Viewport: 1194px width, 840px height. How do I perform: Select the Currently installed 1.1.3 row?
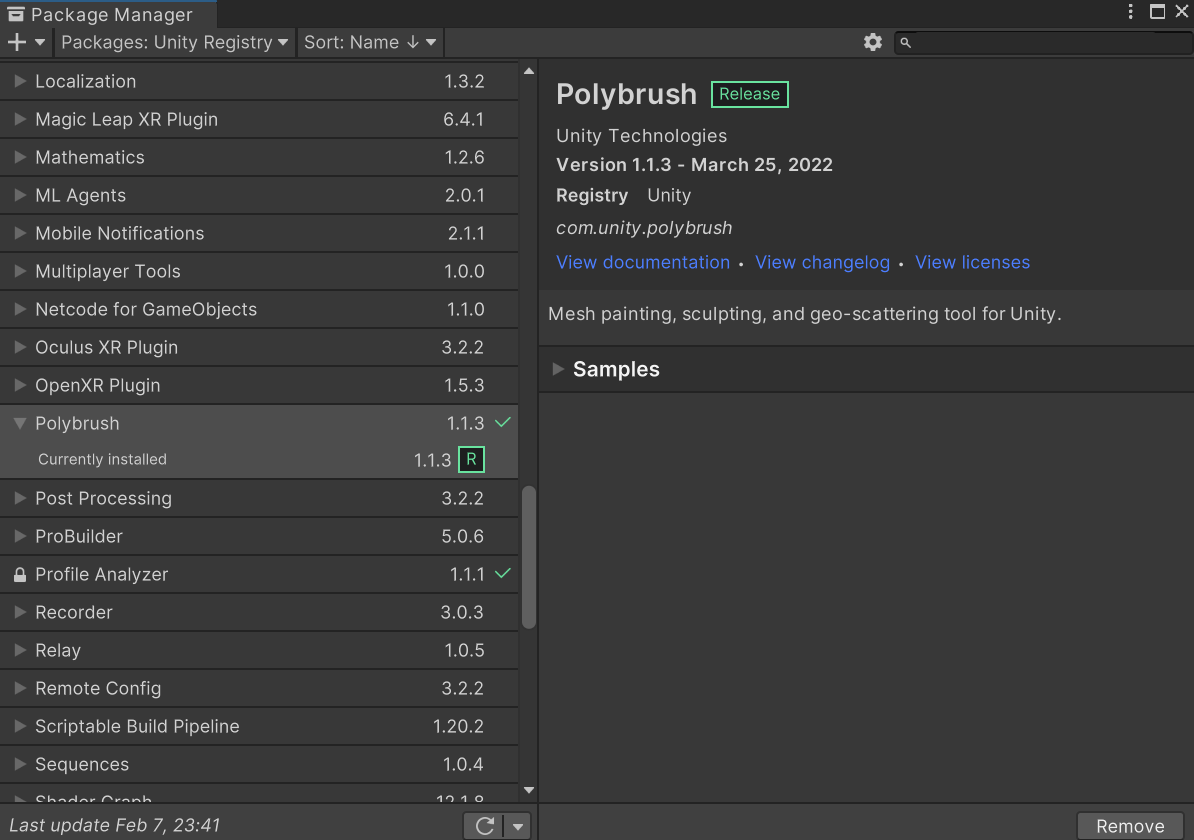(259, 460)
